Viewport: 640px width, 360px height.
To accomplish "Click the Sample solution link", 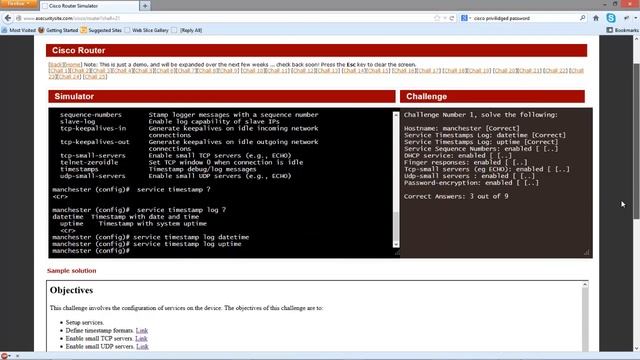I will [x=71, y=271].
